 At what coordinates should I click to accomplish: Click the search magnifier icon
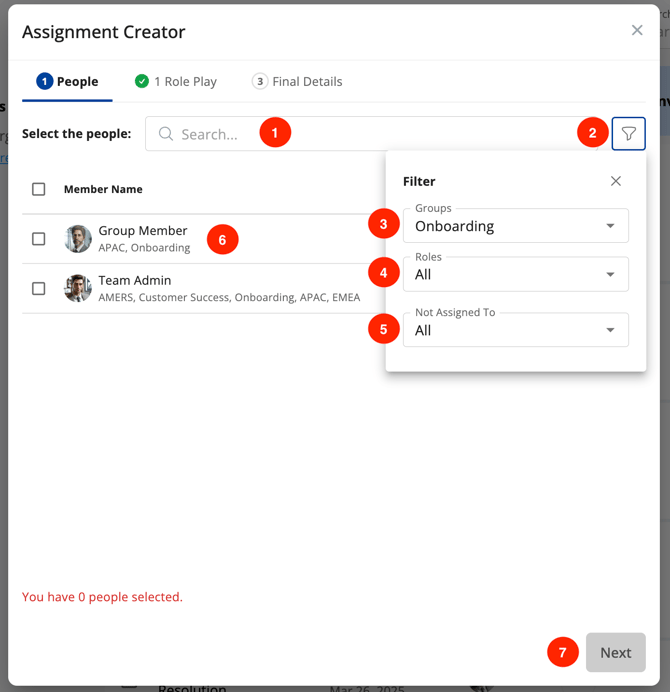click(x=166, y=134)
